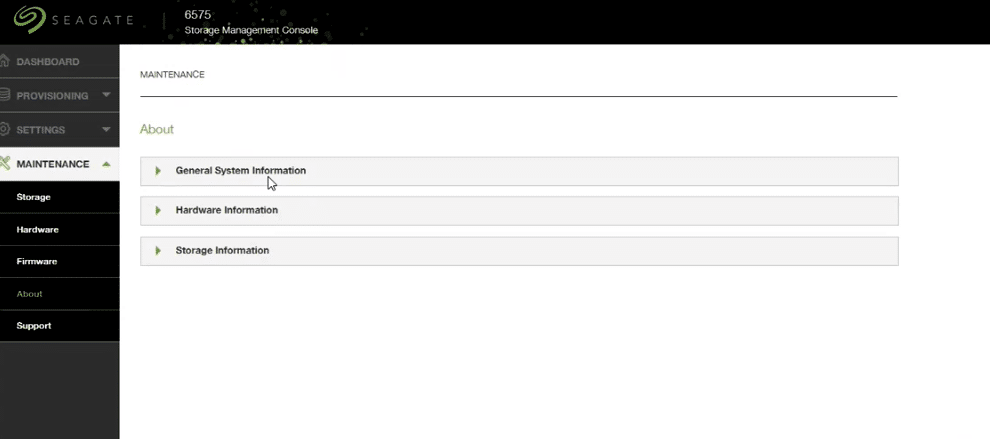Screen dimensions: 990x439
Task: Click the Provisioning stack icon
Action: coord(4,95)
